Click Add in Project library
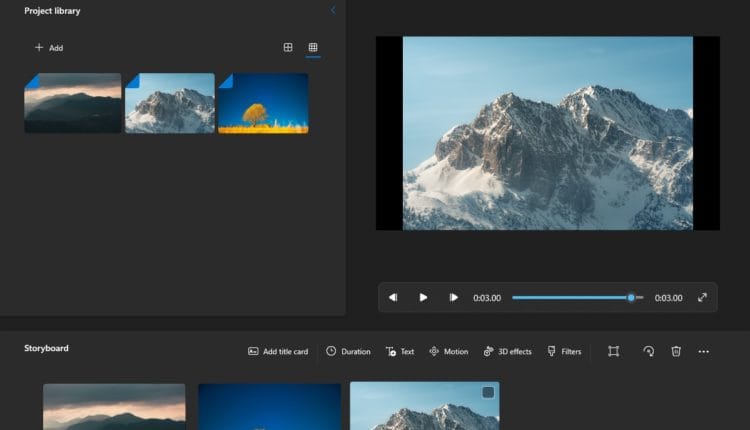This screenshot has height=430, width=750. pos(49,47)
